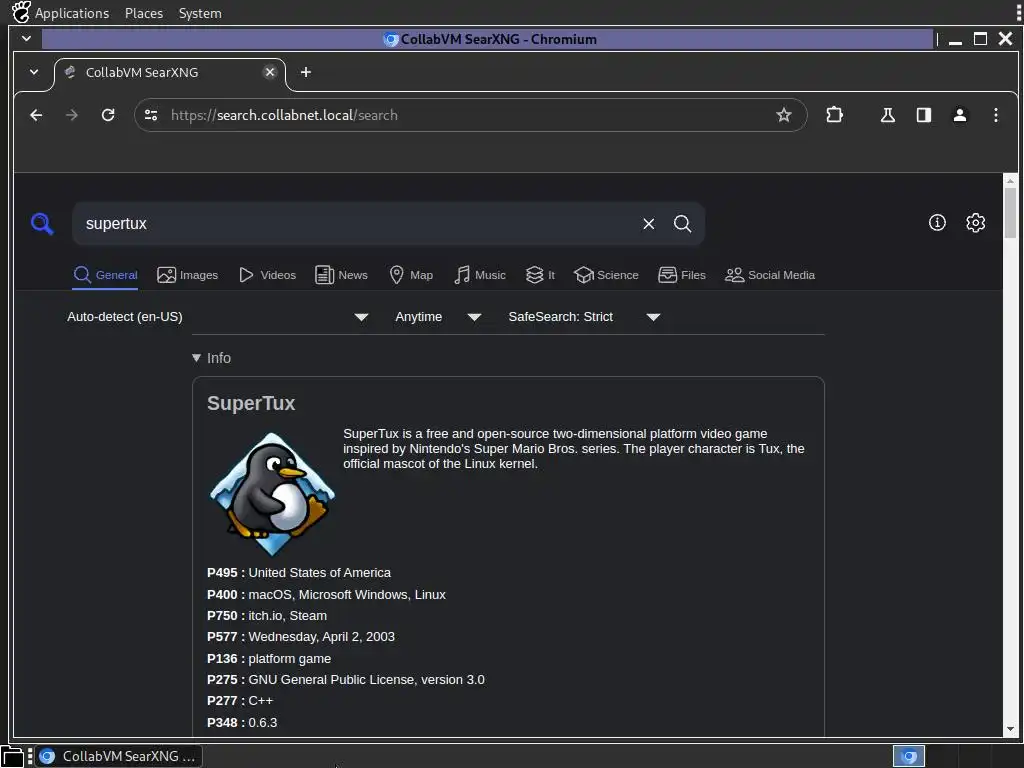
Task: Open SafeSearch: Strict dropdown
Action: point(584,317)
